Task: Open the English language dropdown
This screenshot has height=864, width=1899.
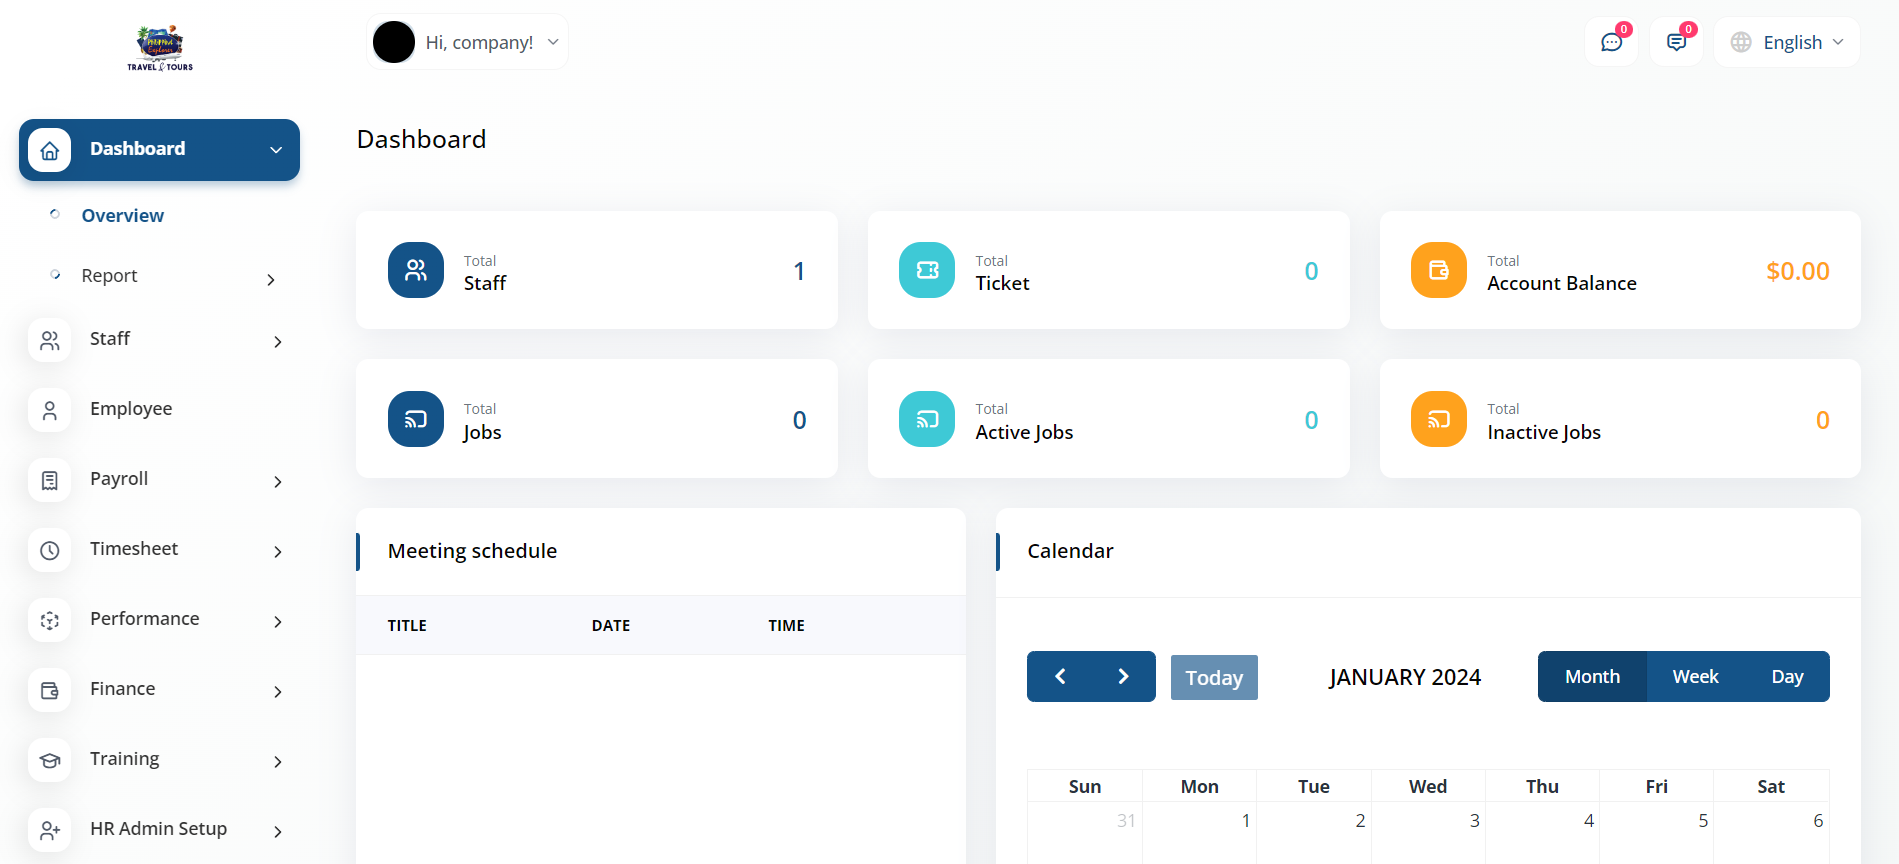Action: pos(1787,42)
